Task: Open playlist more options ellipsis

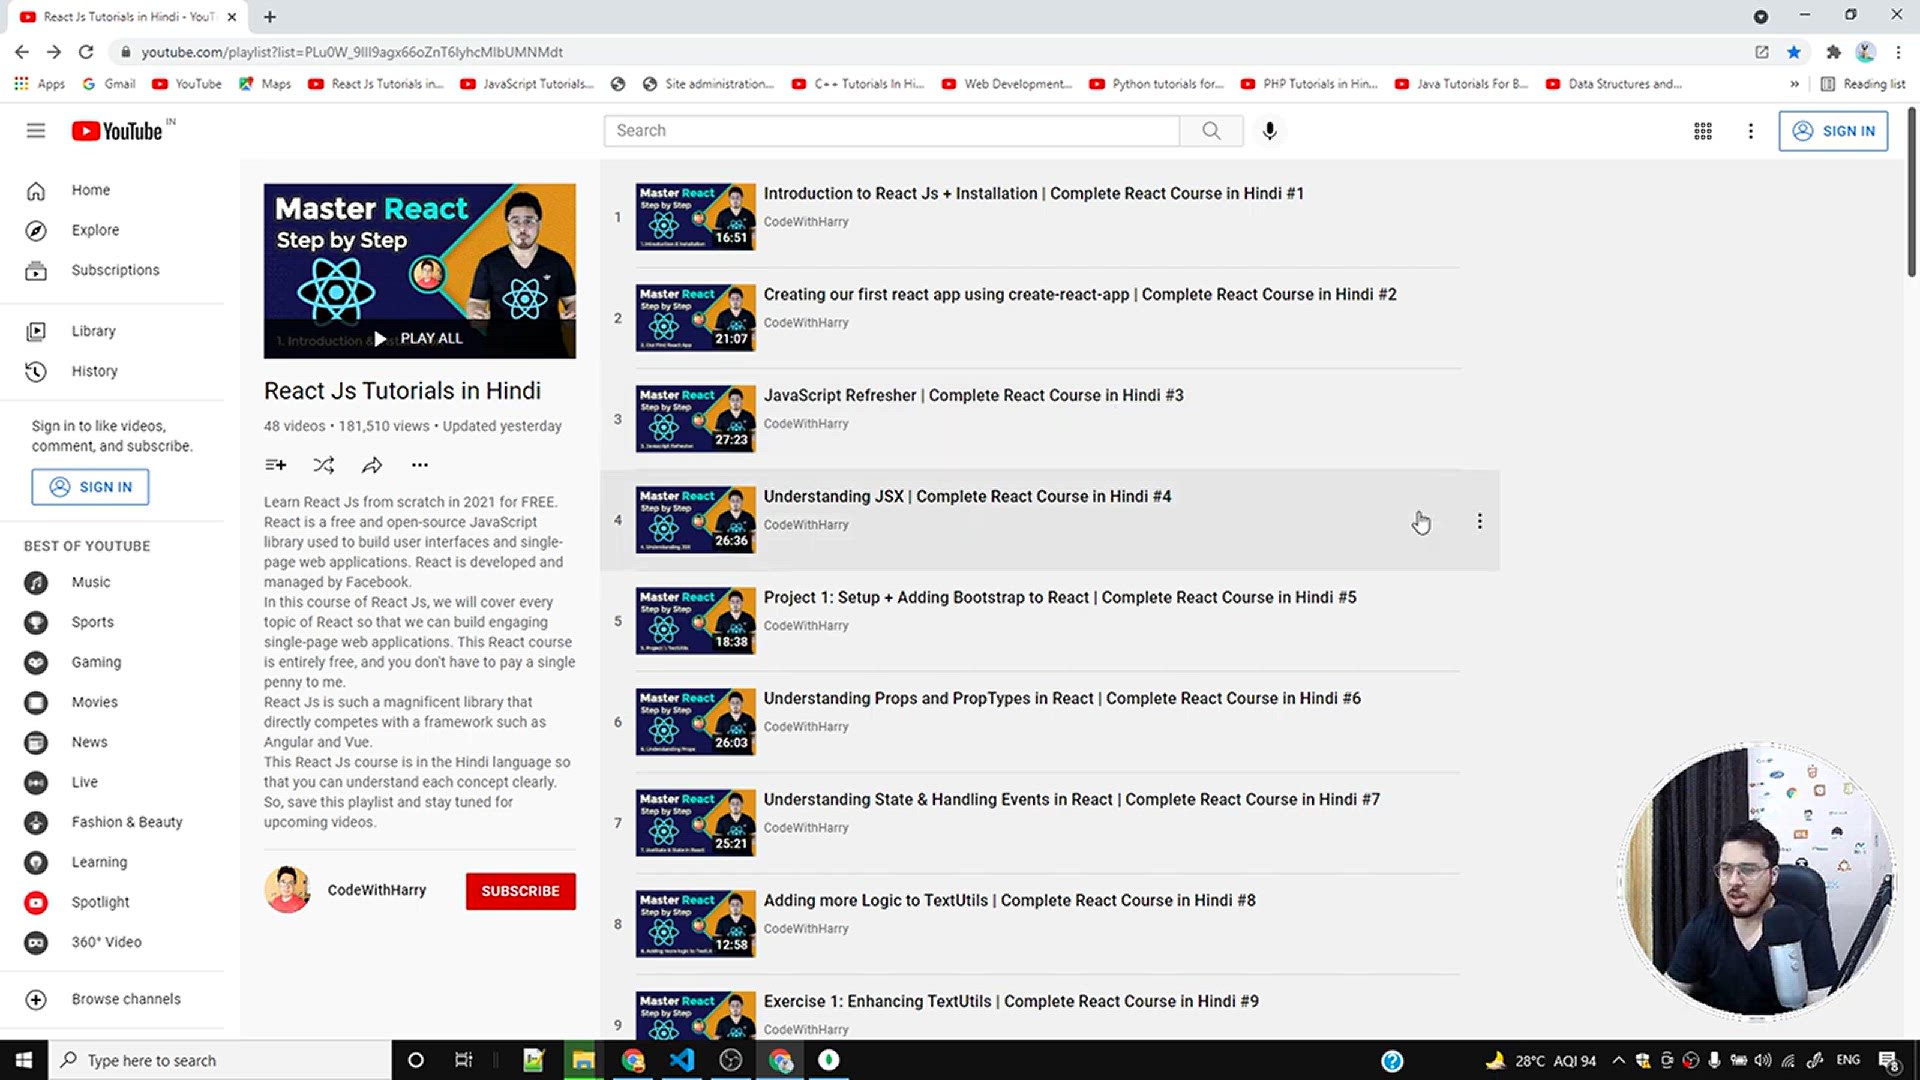Action: pos(420,465)
